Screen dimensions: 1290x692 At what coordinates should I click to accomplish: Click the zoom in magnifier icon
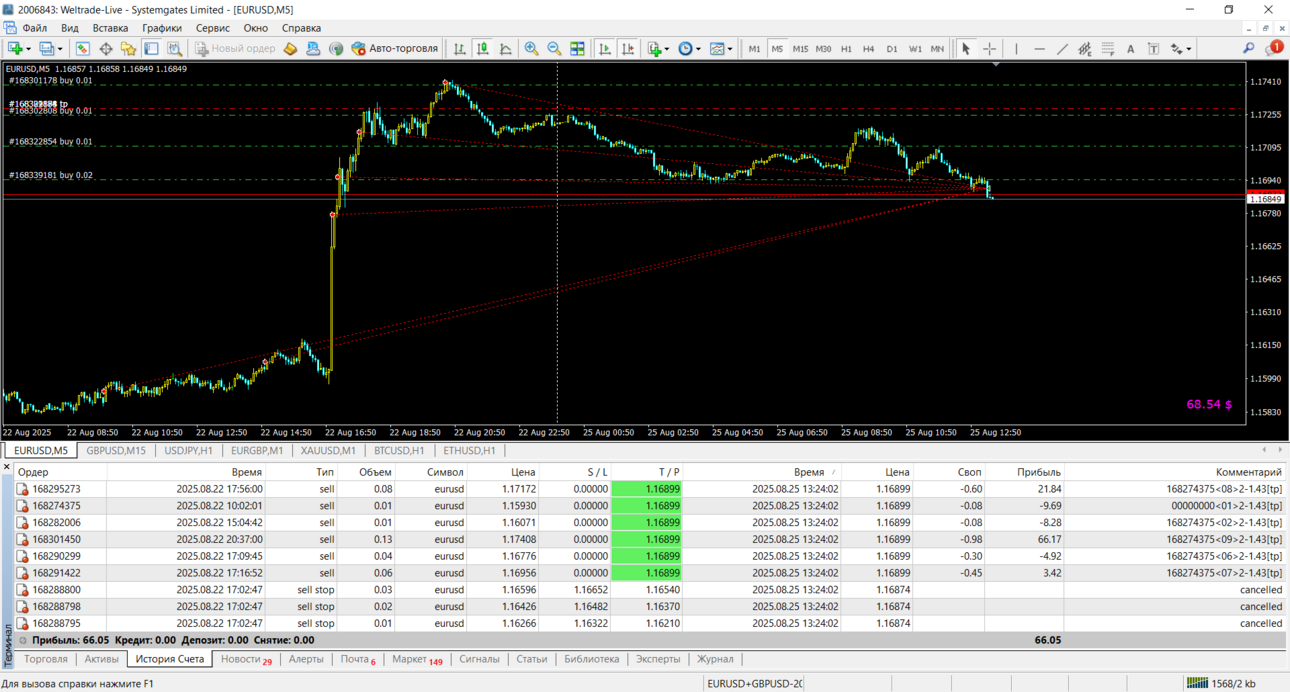click(x=531, y=48)
